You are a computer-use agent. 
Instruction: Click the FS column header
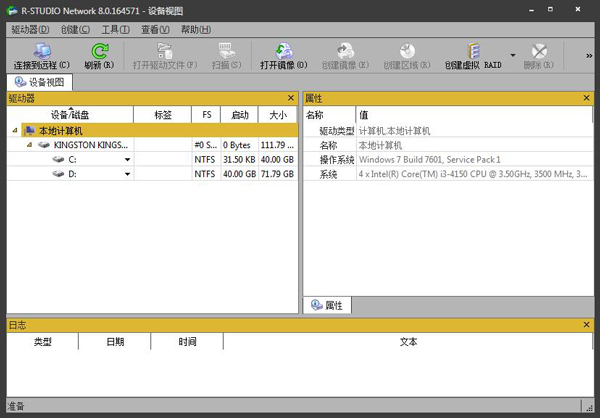207,114
